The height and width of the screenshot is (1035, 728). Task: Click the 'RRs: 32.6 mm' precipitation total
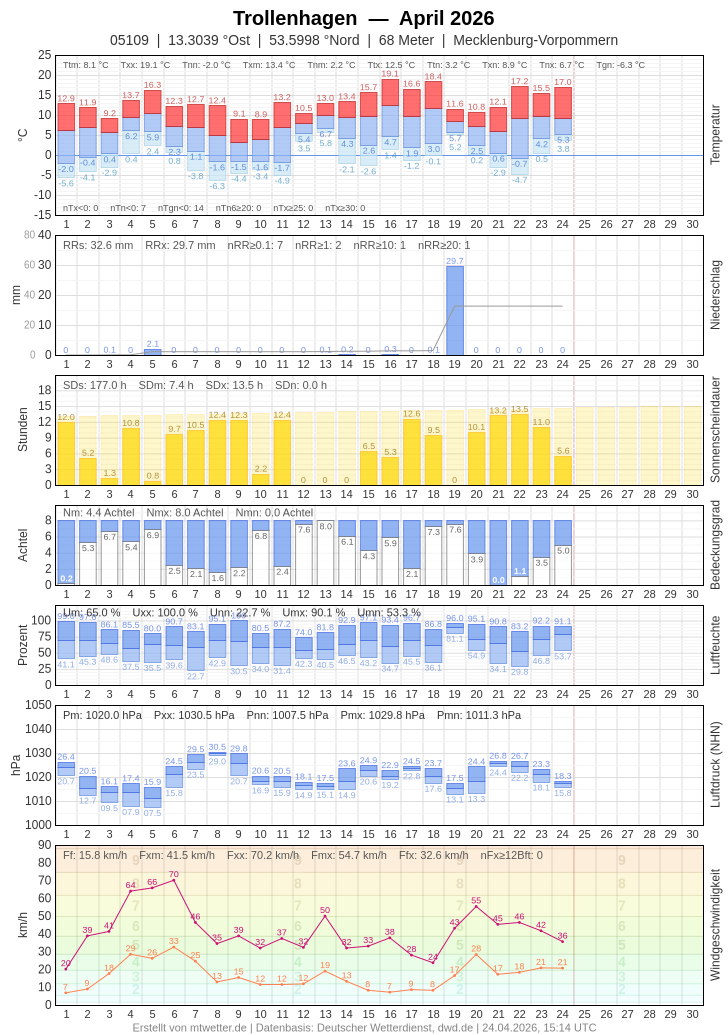tap(98, 245)
